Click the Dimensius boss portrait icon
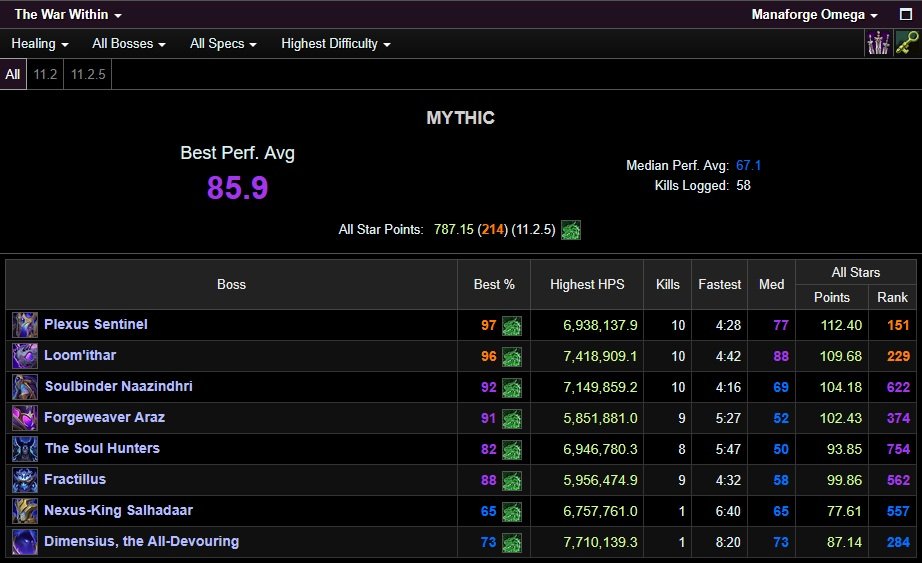This screenshot has width=922, height=563. pos(25,542)
